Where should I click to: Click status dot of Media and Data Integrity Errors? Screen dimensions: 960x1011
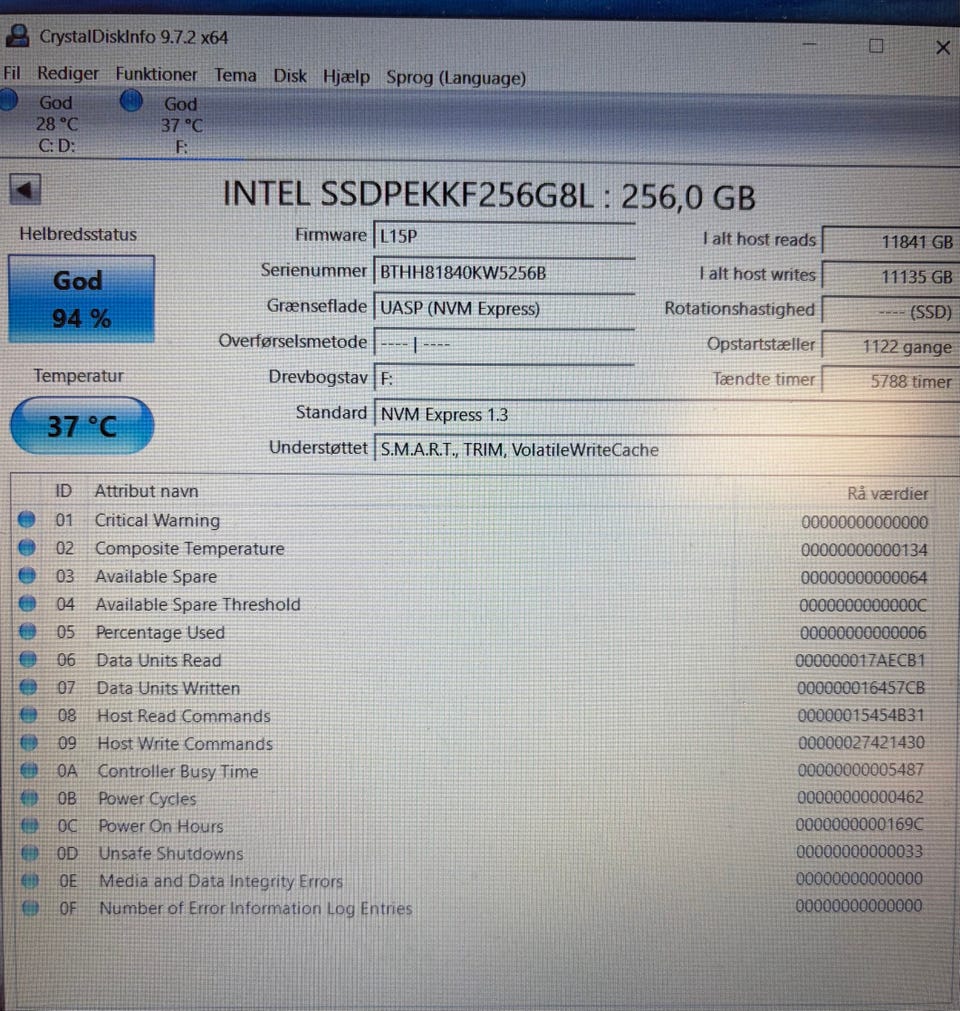coord(30,880)
